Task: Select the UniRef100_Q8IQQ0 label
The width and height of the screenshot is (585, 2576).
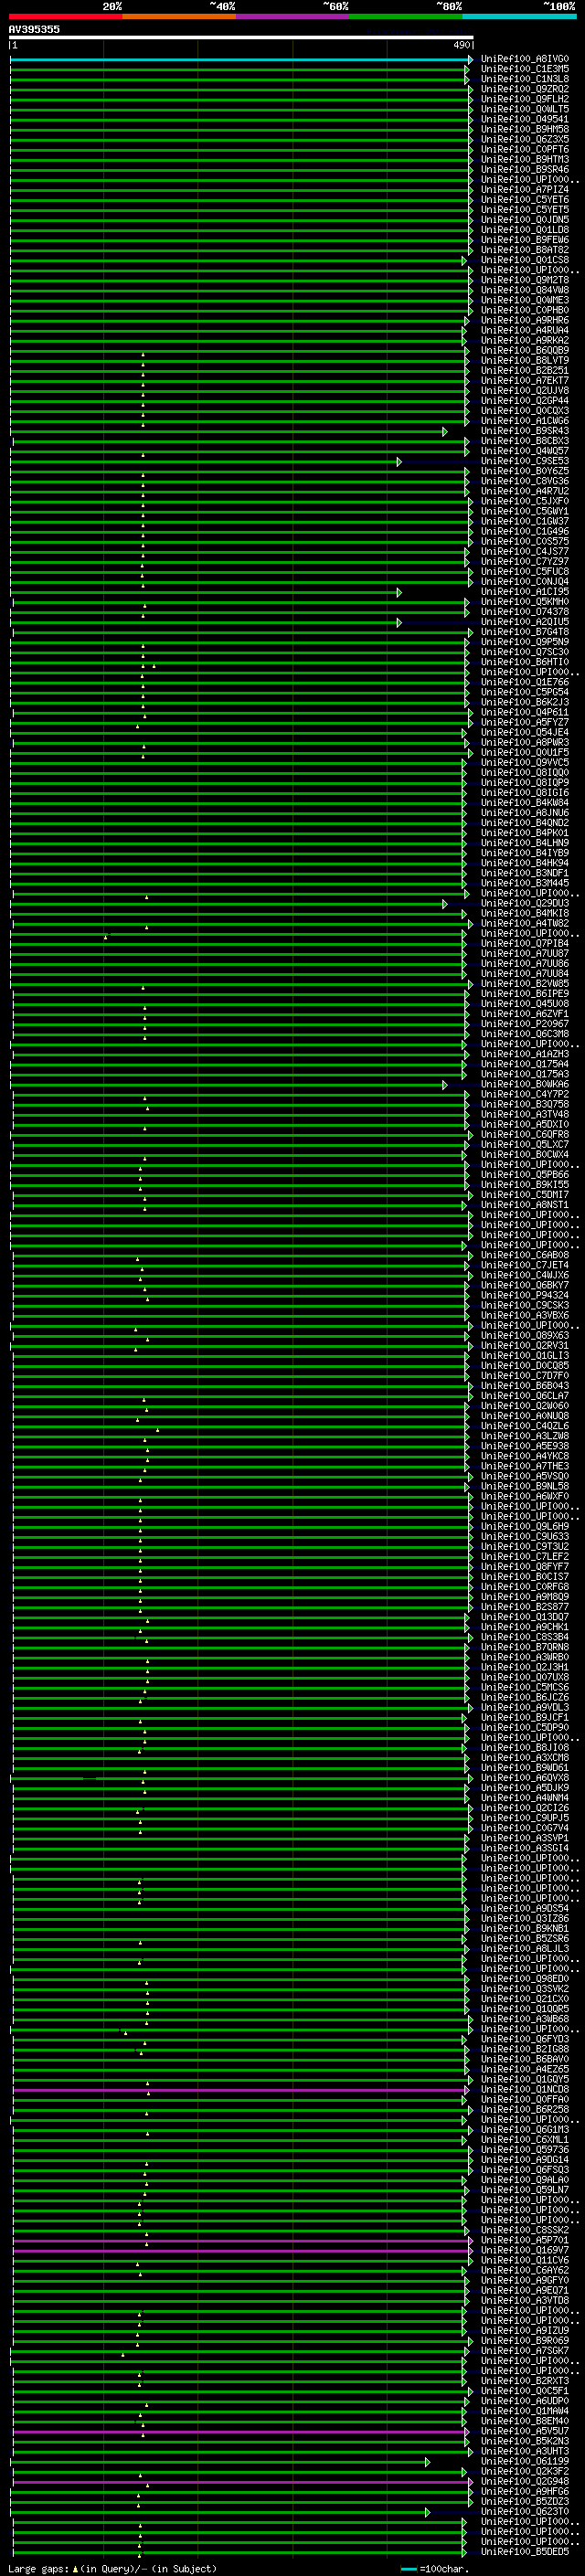Action: point(525,772)
